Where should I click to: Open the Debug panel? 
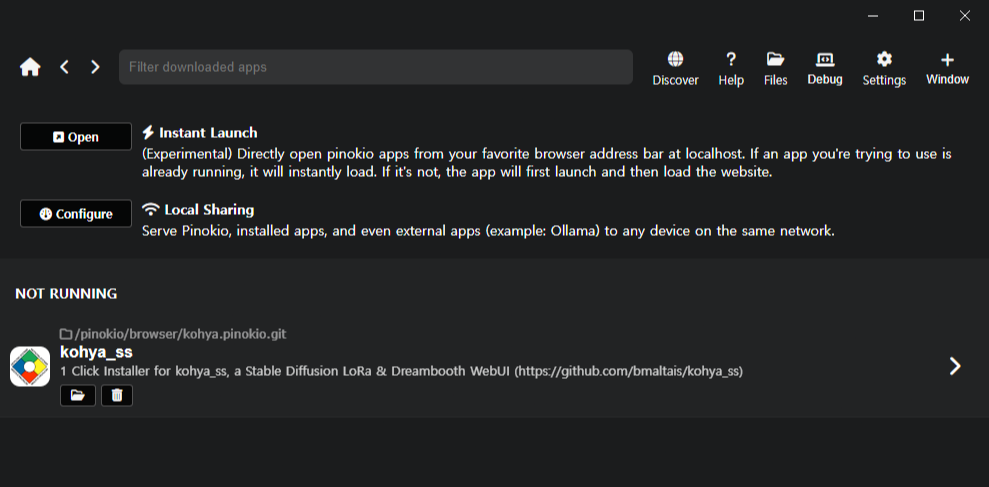pyautogui.click(x=825, y=69)
